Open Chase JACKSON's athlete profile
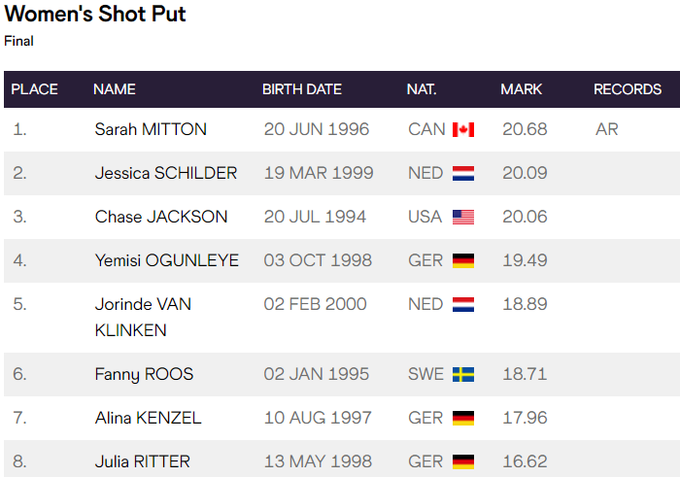680x477 pixels. click(x=161, y=216)
